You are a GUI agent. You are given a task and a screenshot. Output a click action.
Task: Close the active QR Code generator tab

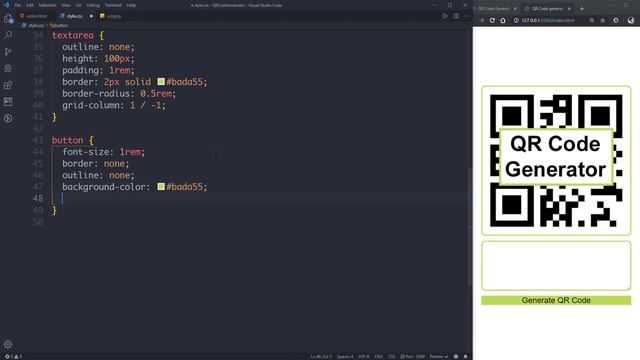tap(569, 9)
